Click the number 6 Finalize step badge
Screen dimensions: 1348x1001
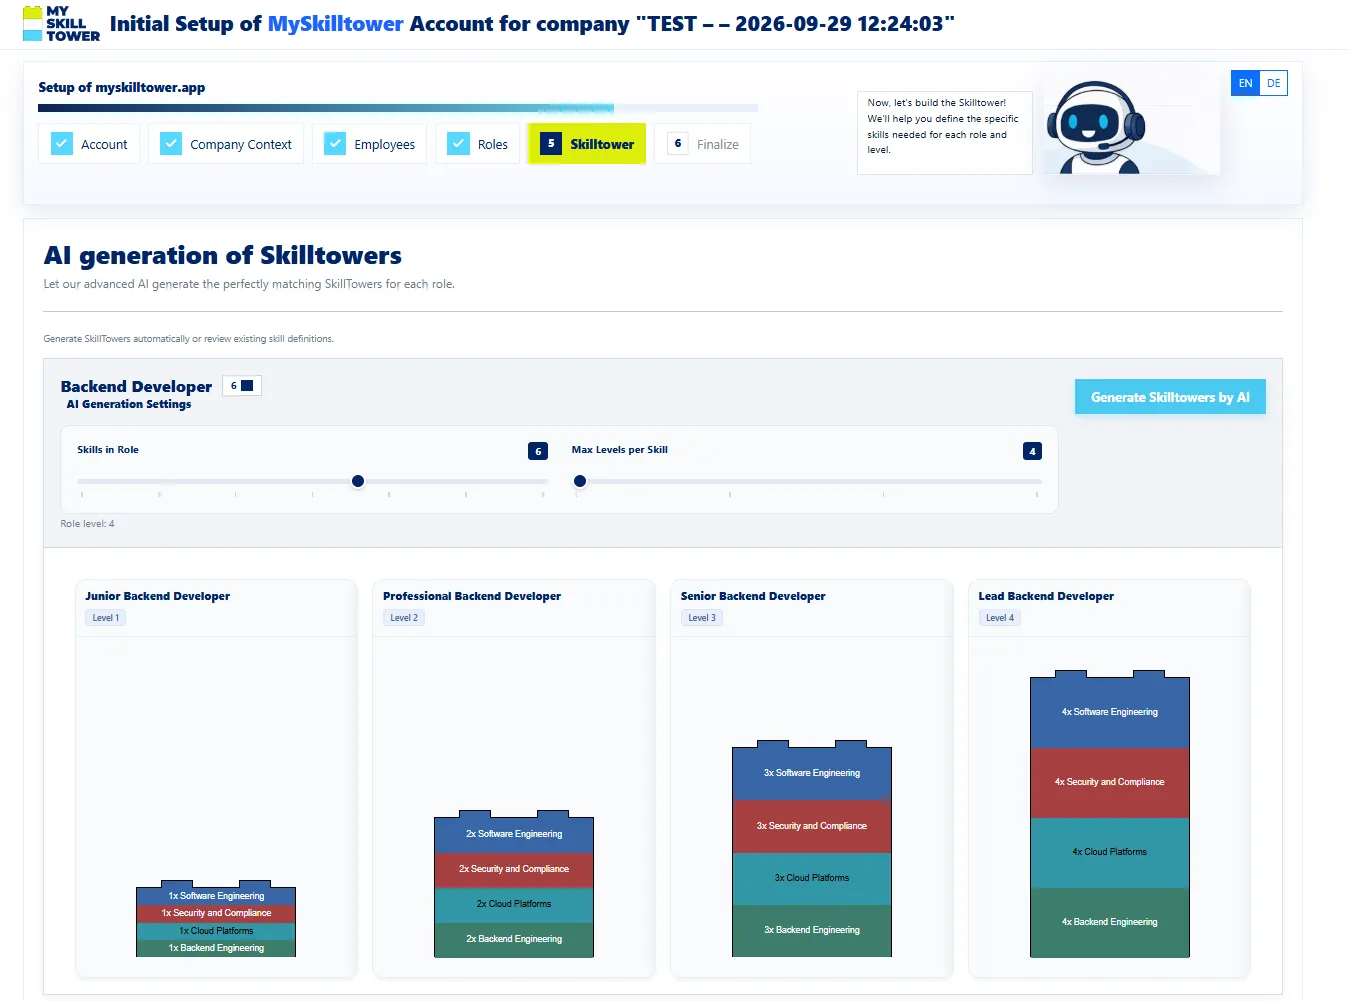pos(678,144)
